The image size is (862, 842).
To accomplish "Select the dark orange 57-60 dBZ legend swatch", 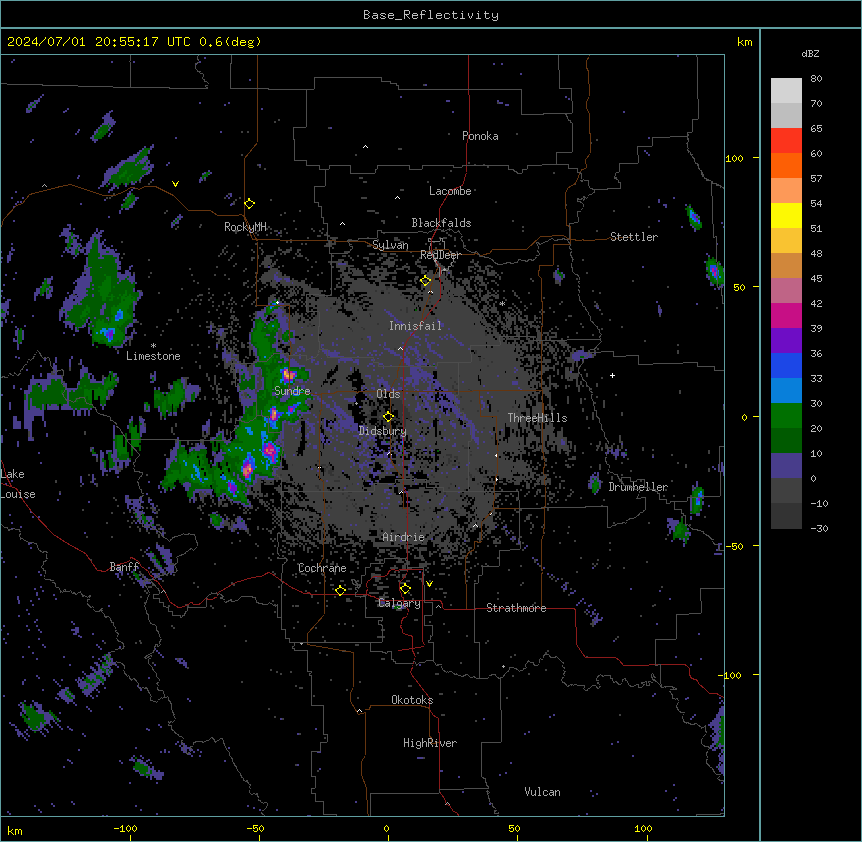I will pos(786,165).
